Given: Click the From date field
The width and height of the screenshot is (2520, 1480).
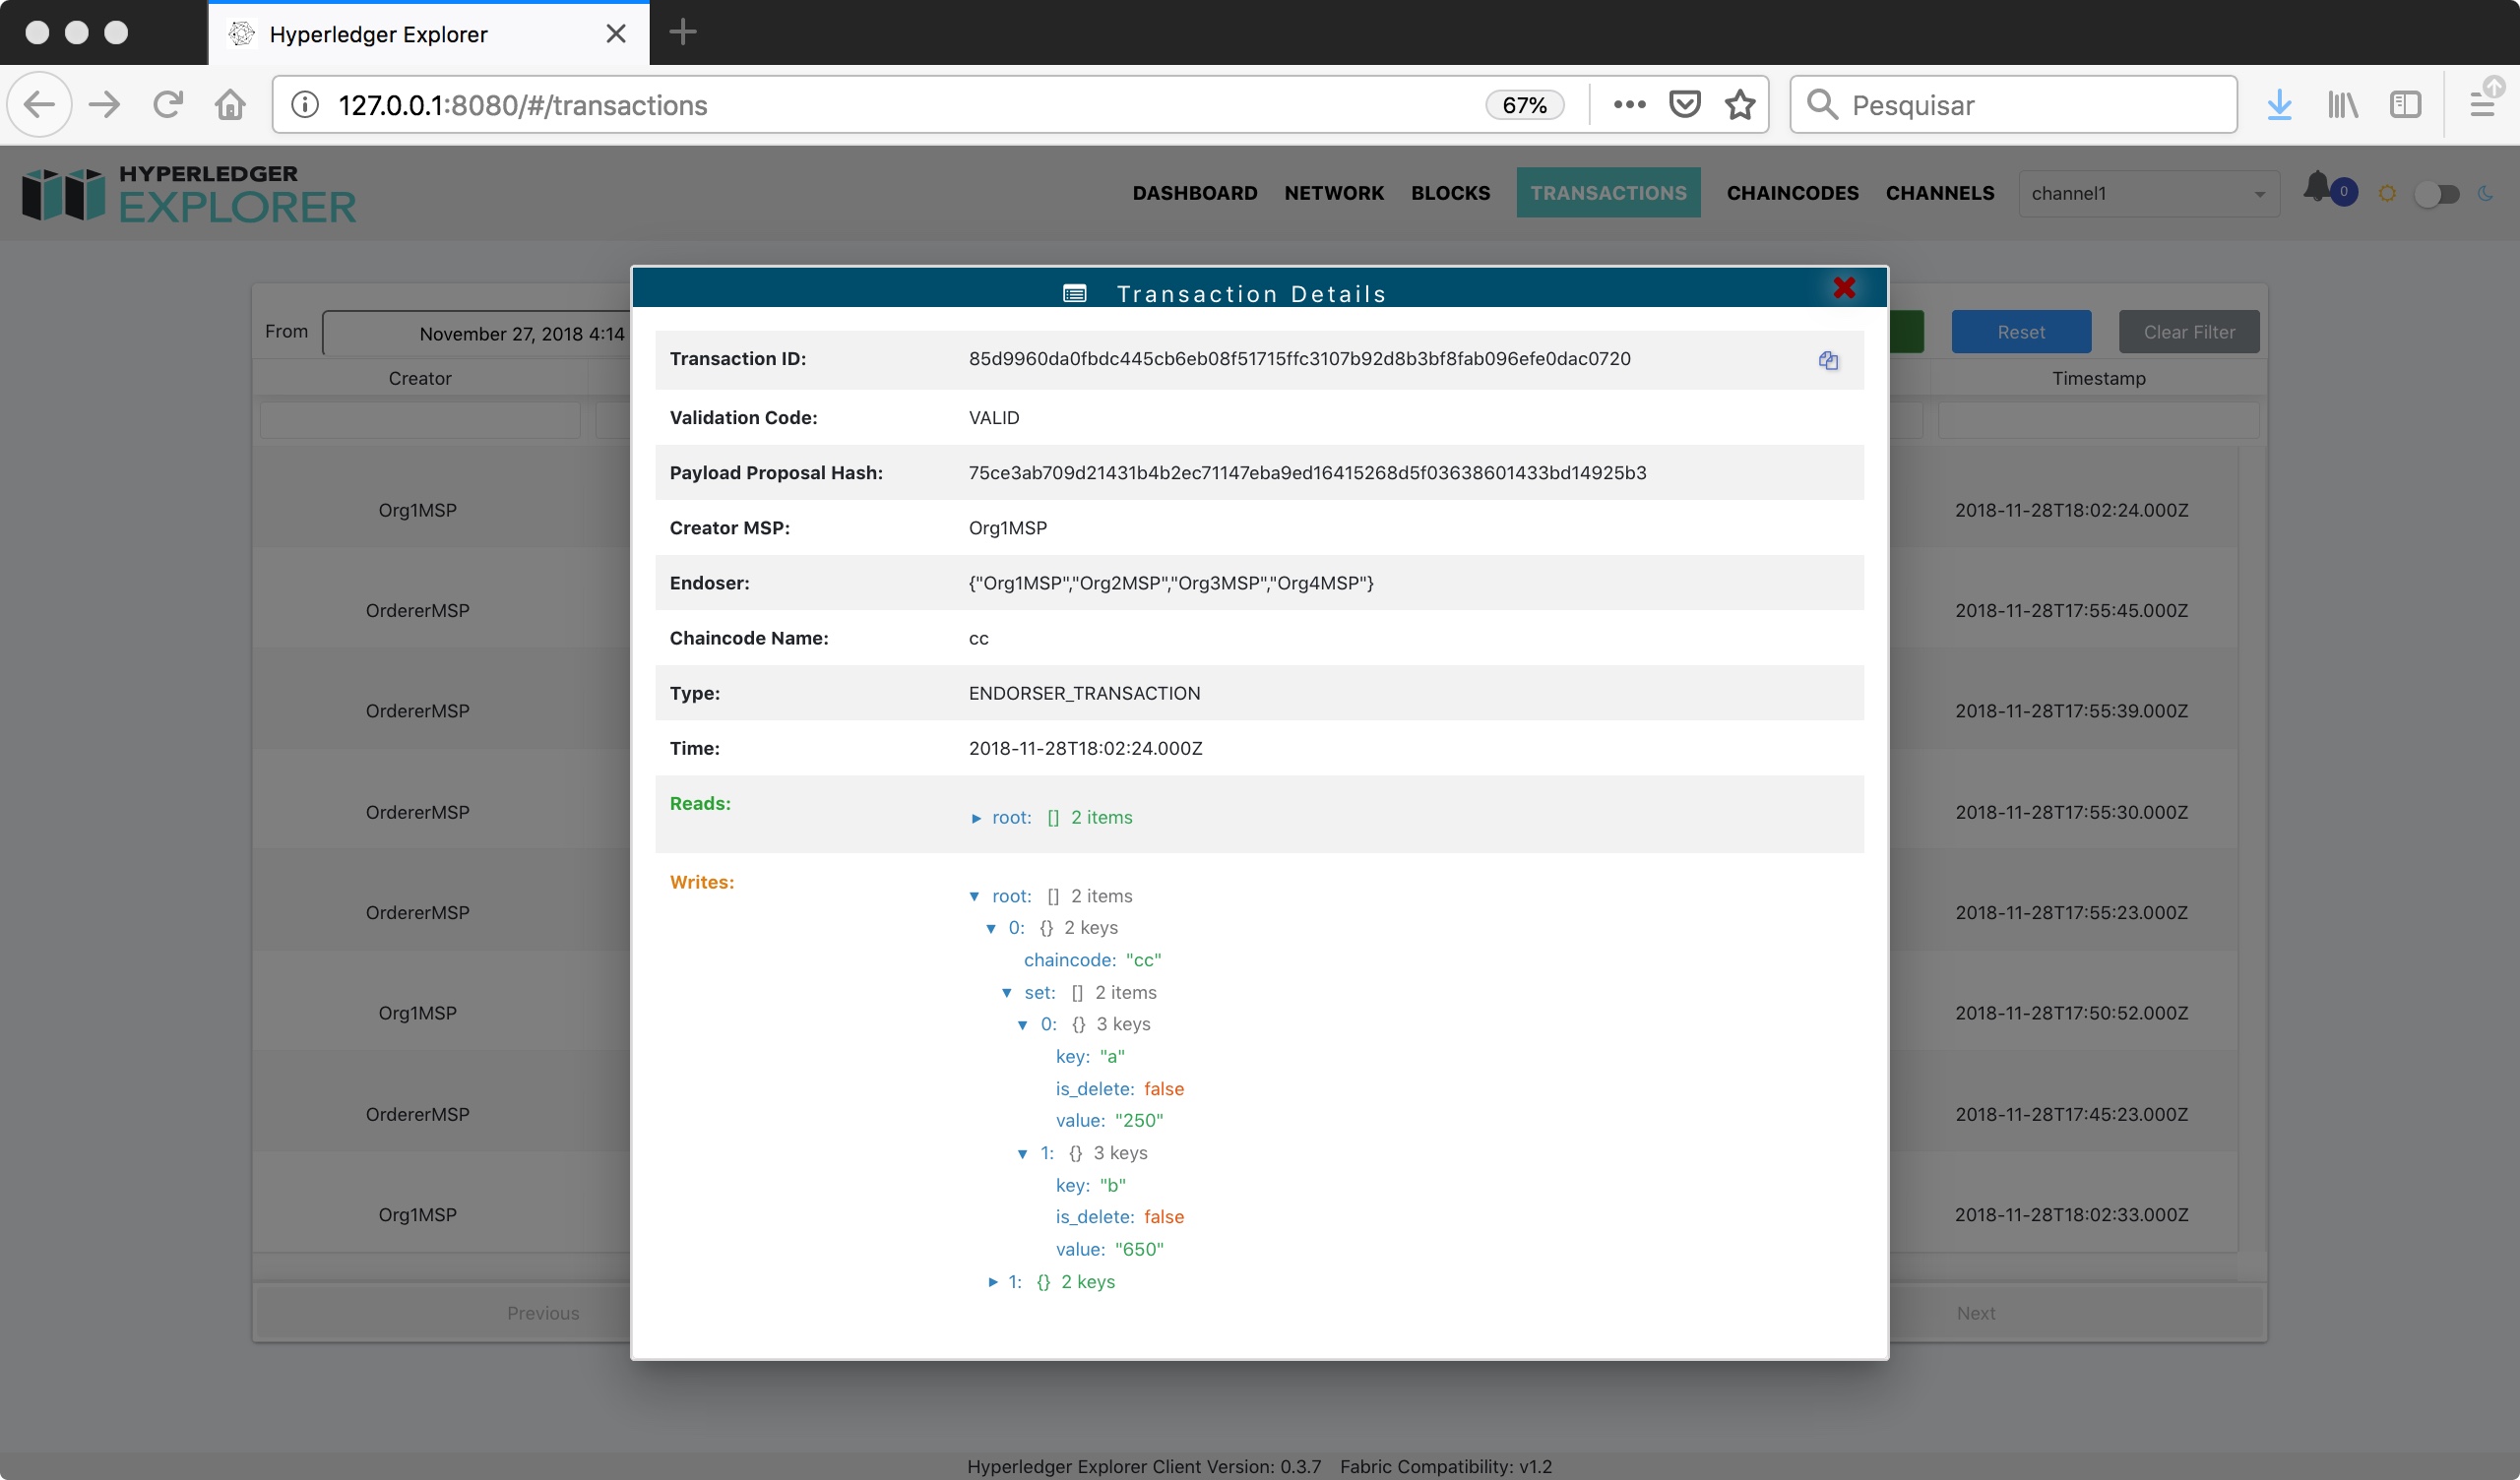Looking at the screenshot, I should [476, 333].
